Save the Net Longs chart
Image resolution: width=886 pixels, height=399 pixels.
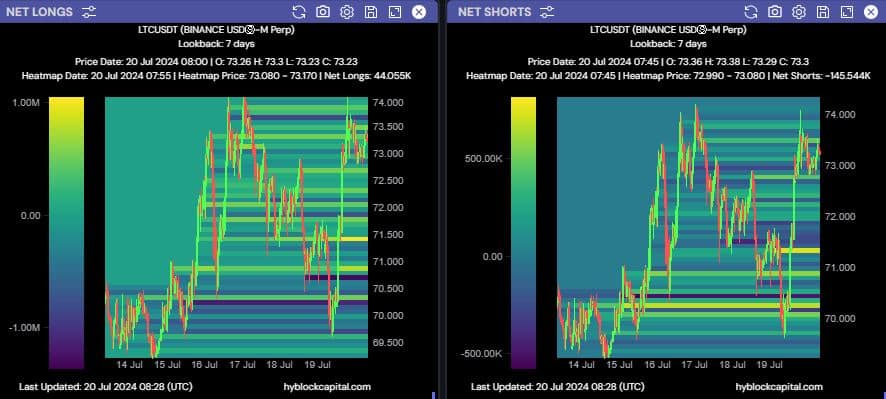(x=371, y=12)
